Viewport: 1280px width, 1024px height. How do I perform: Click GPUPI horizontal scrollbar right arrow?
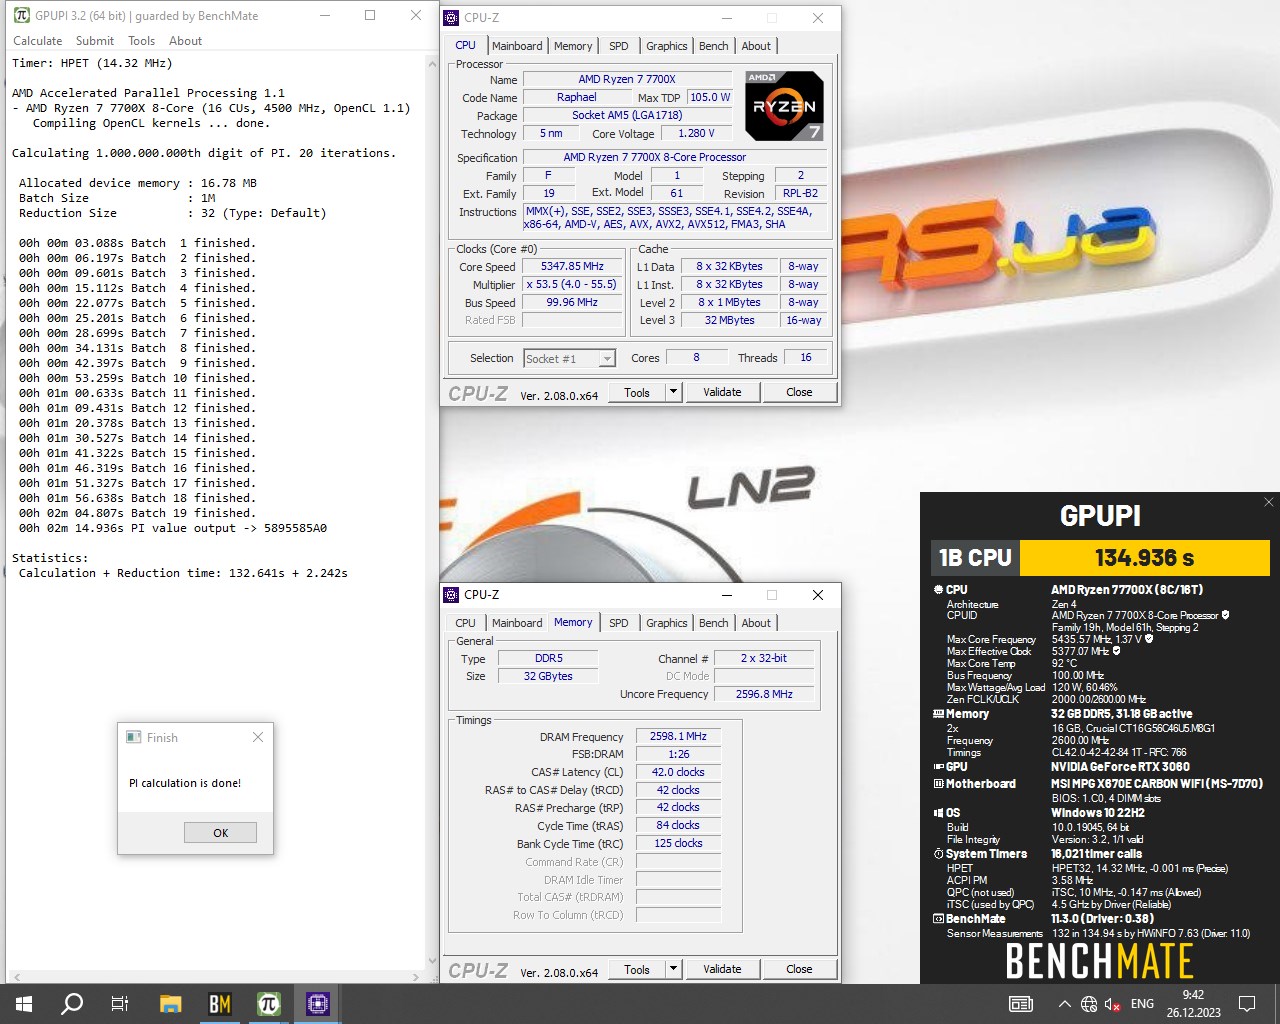tap(417, 976)
